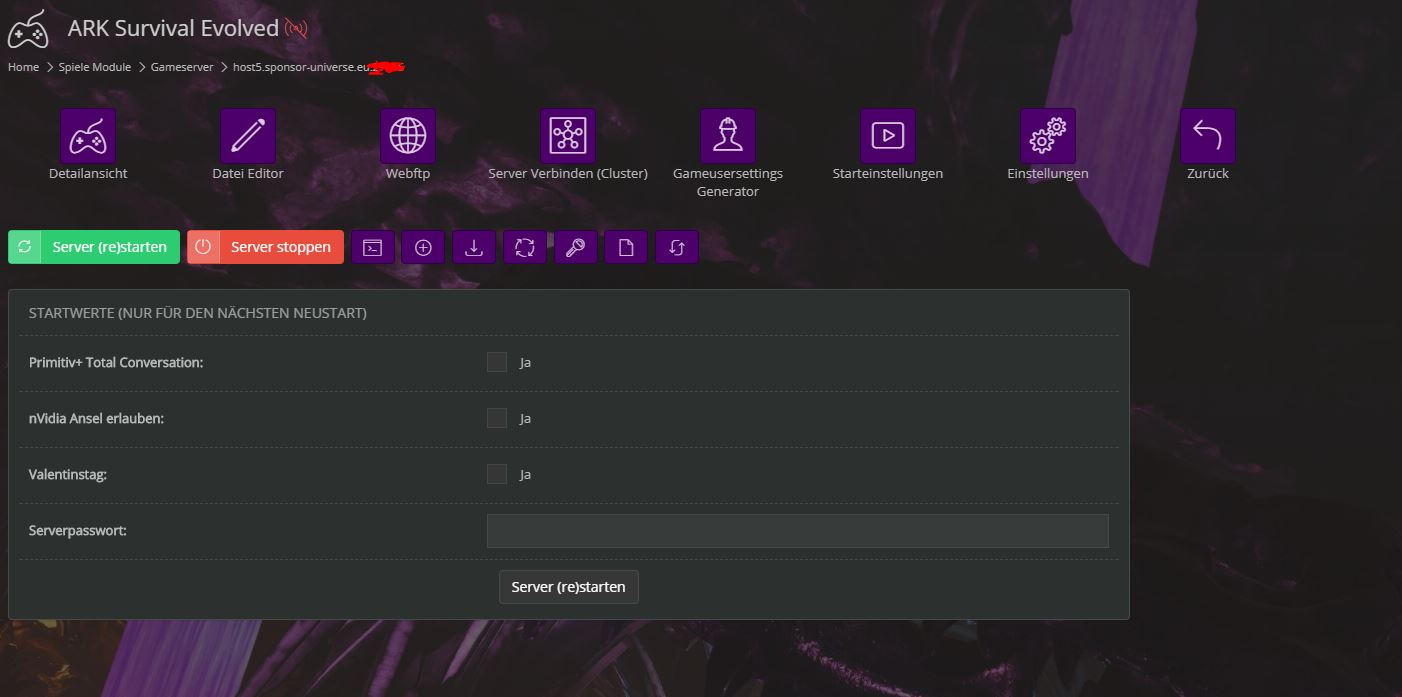Click the download arrow toolbar icon
Image resolution: width=1402 pixels, height=697 pixels.
pos(474,248)
